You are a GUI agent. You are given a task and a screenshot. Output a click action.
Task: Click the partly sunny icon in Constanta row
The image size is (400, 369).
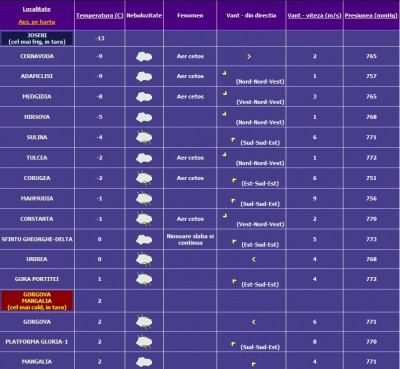click(x=144, y=219)
